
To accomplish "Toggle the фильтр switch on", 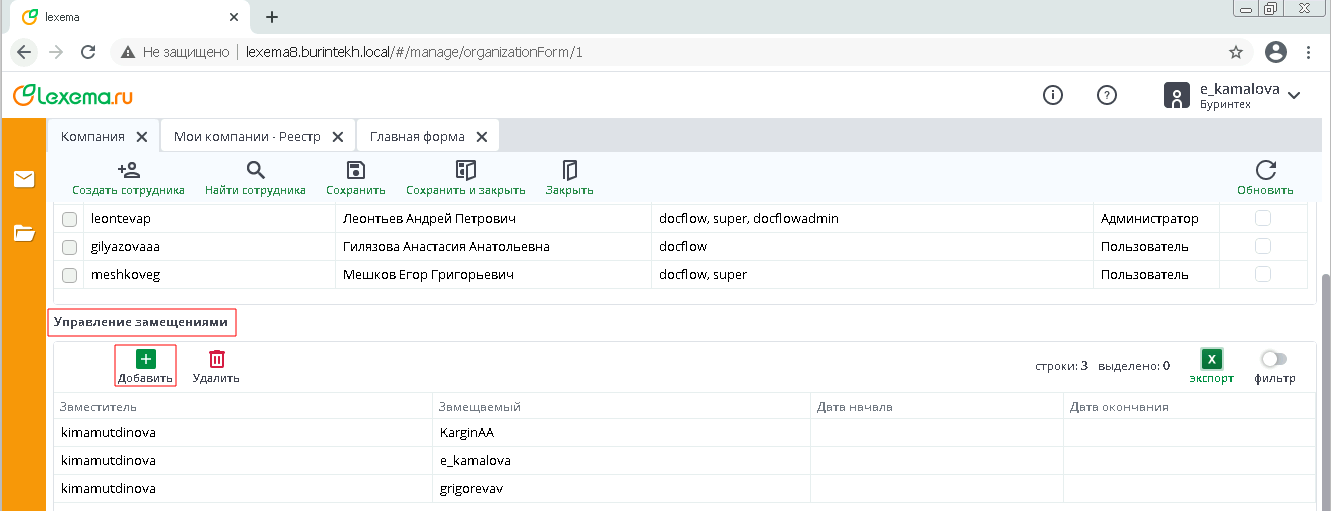I will click(x=1274, y=359).
